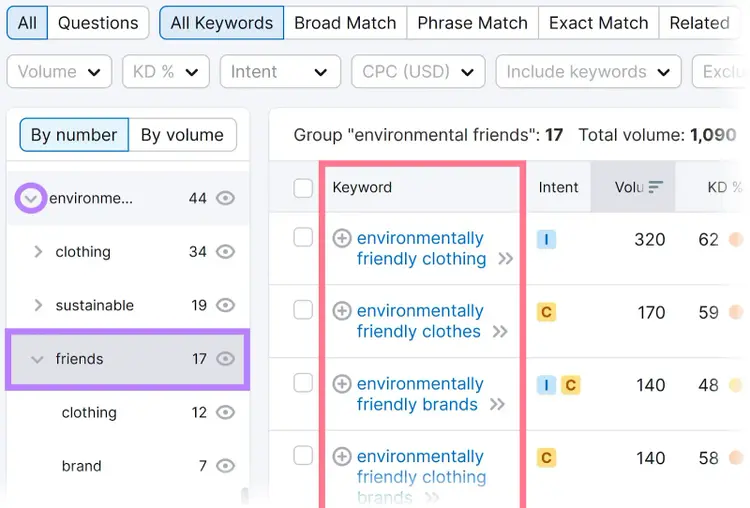Expand the clothing group under environme...
This screenshot has height=508, width=750.
pos(38,252)
